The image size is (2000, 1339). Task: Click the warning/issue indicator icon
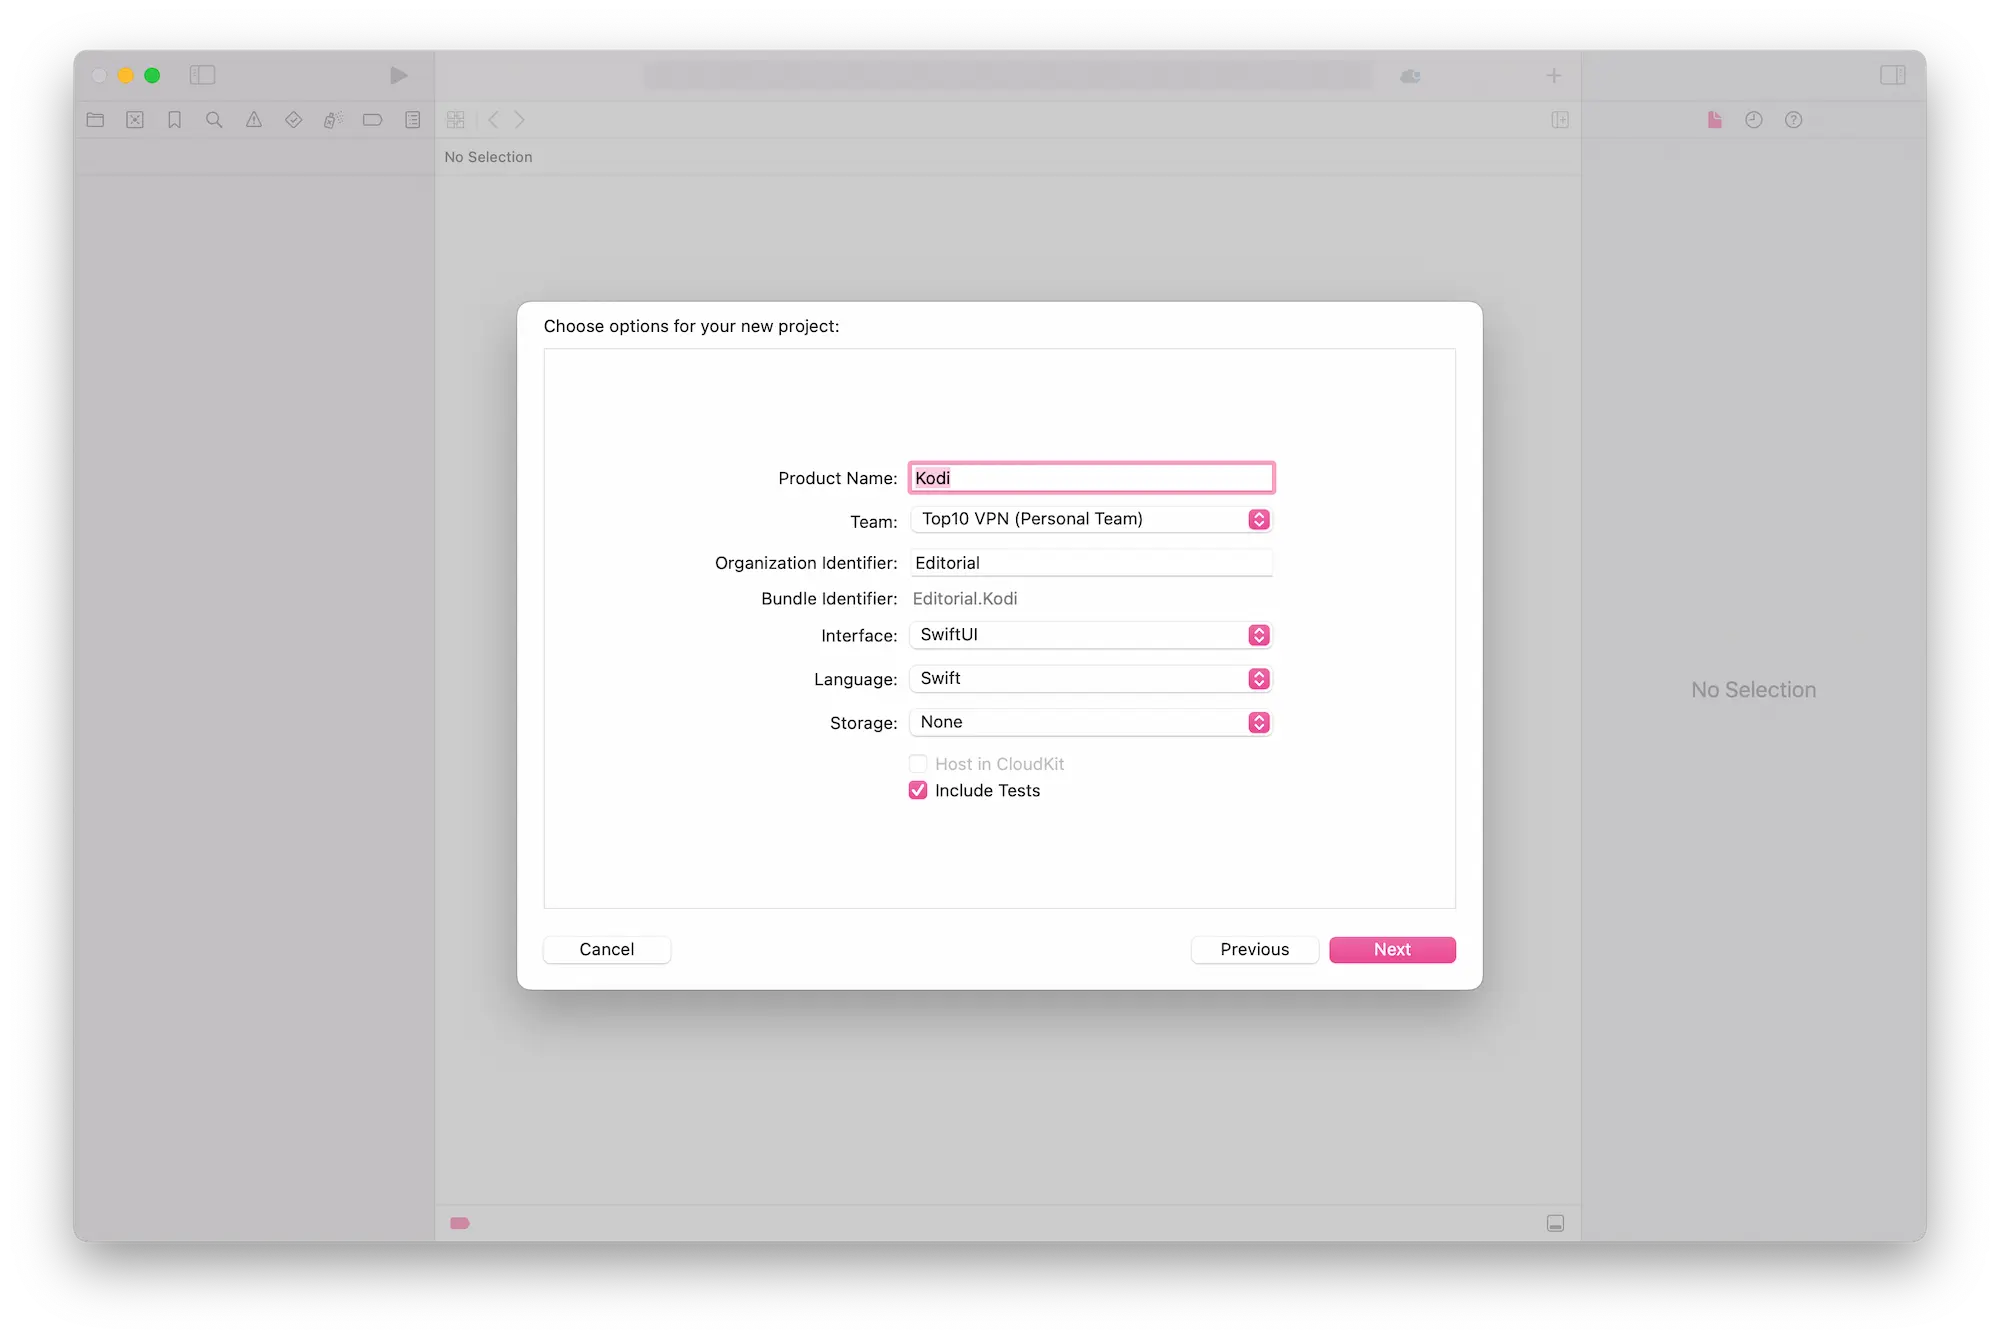(252, 120)
